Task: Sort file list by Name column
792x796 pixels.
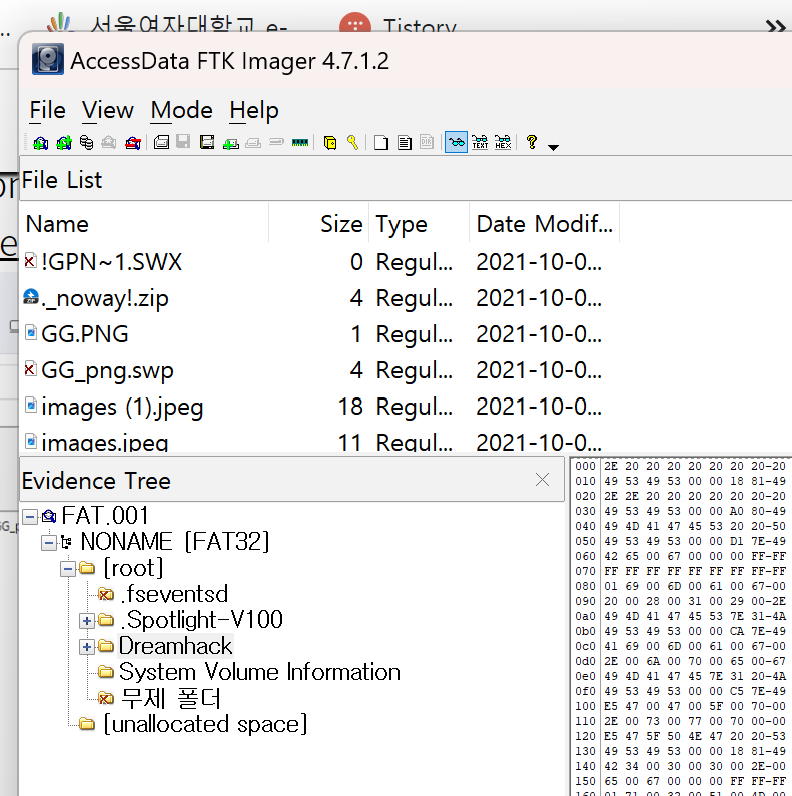Action: 145,224
